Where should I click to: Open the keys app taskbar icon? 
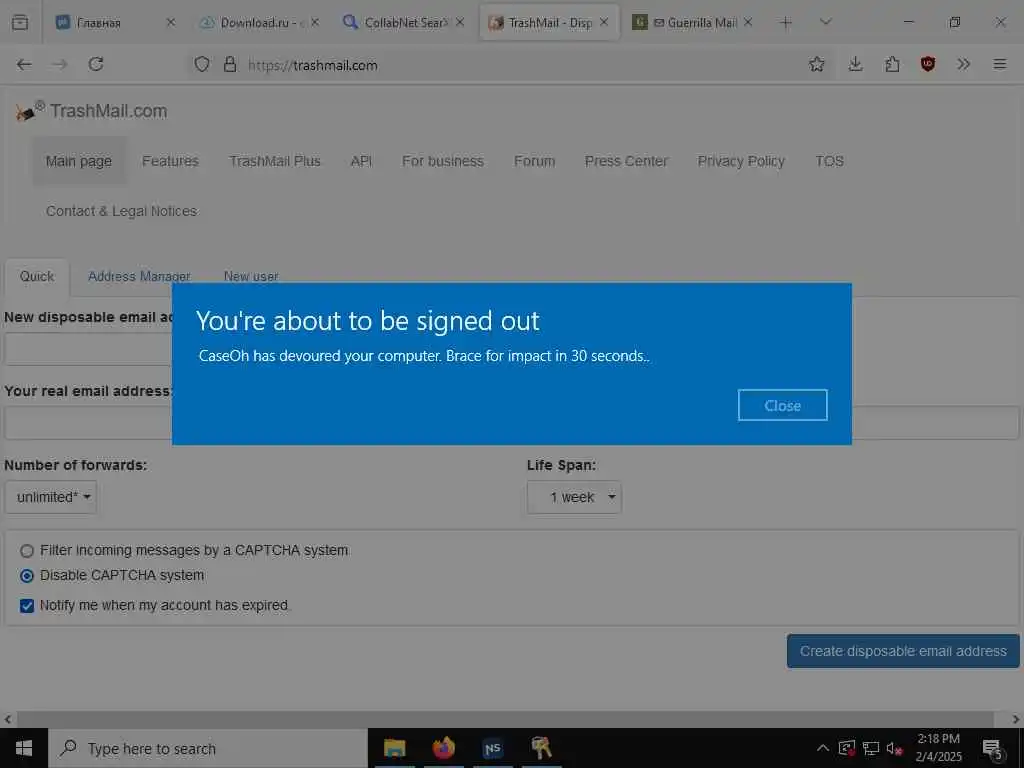pos(541,748)
